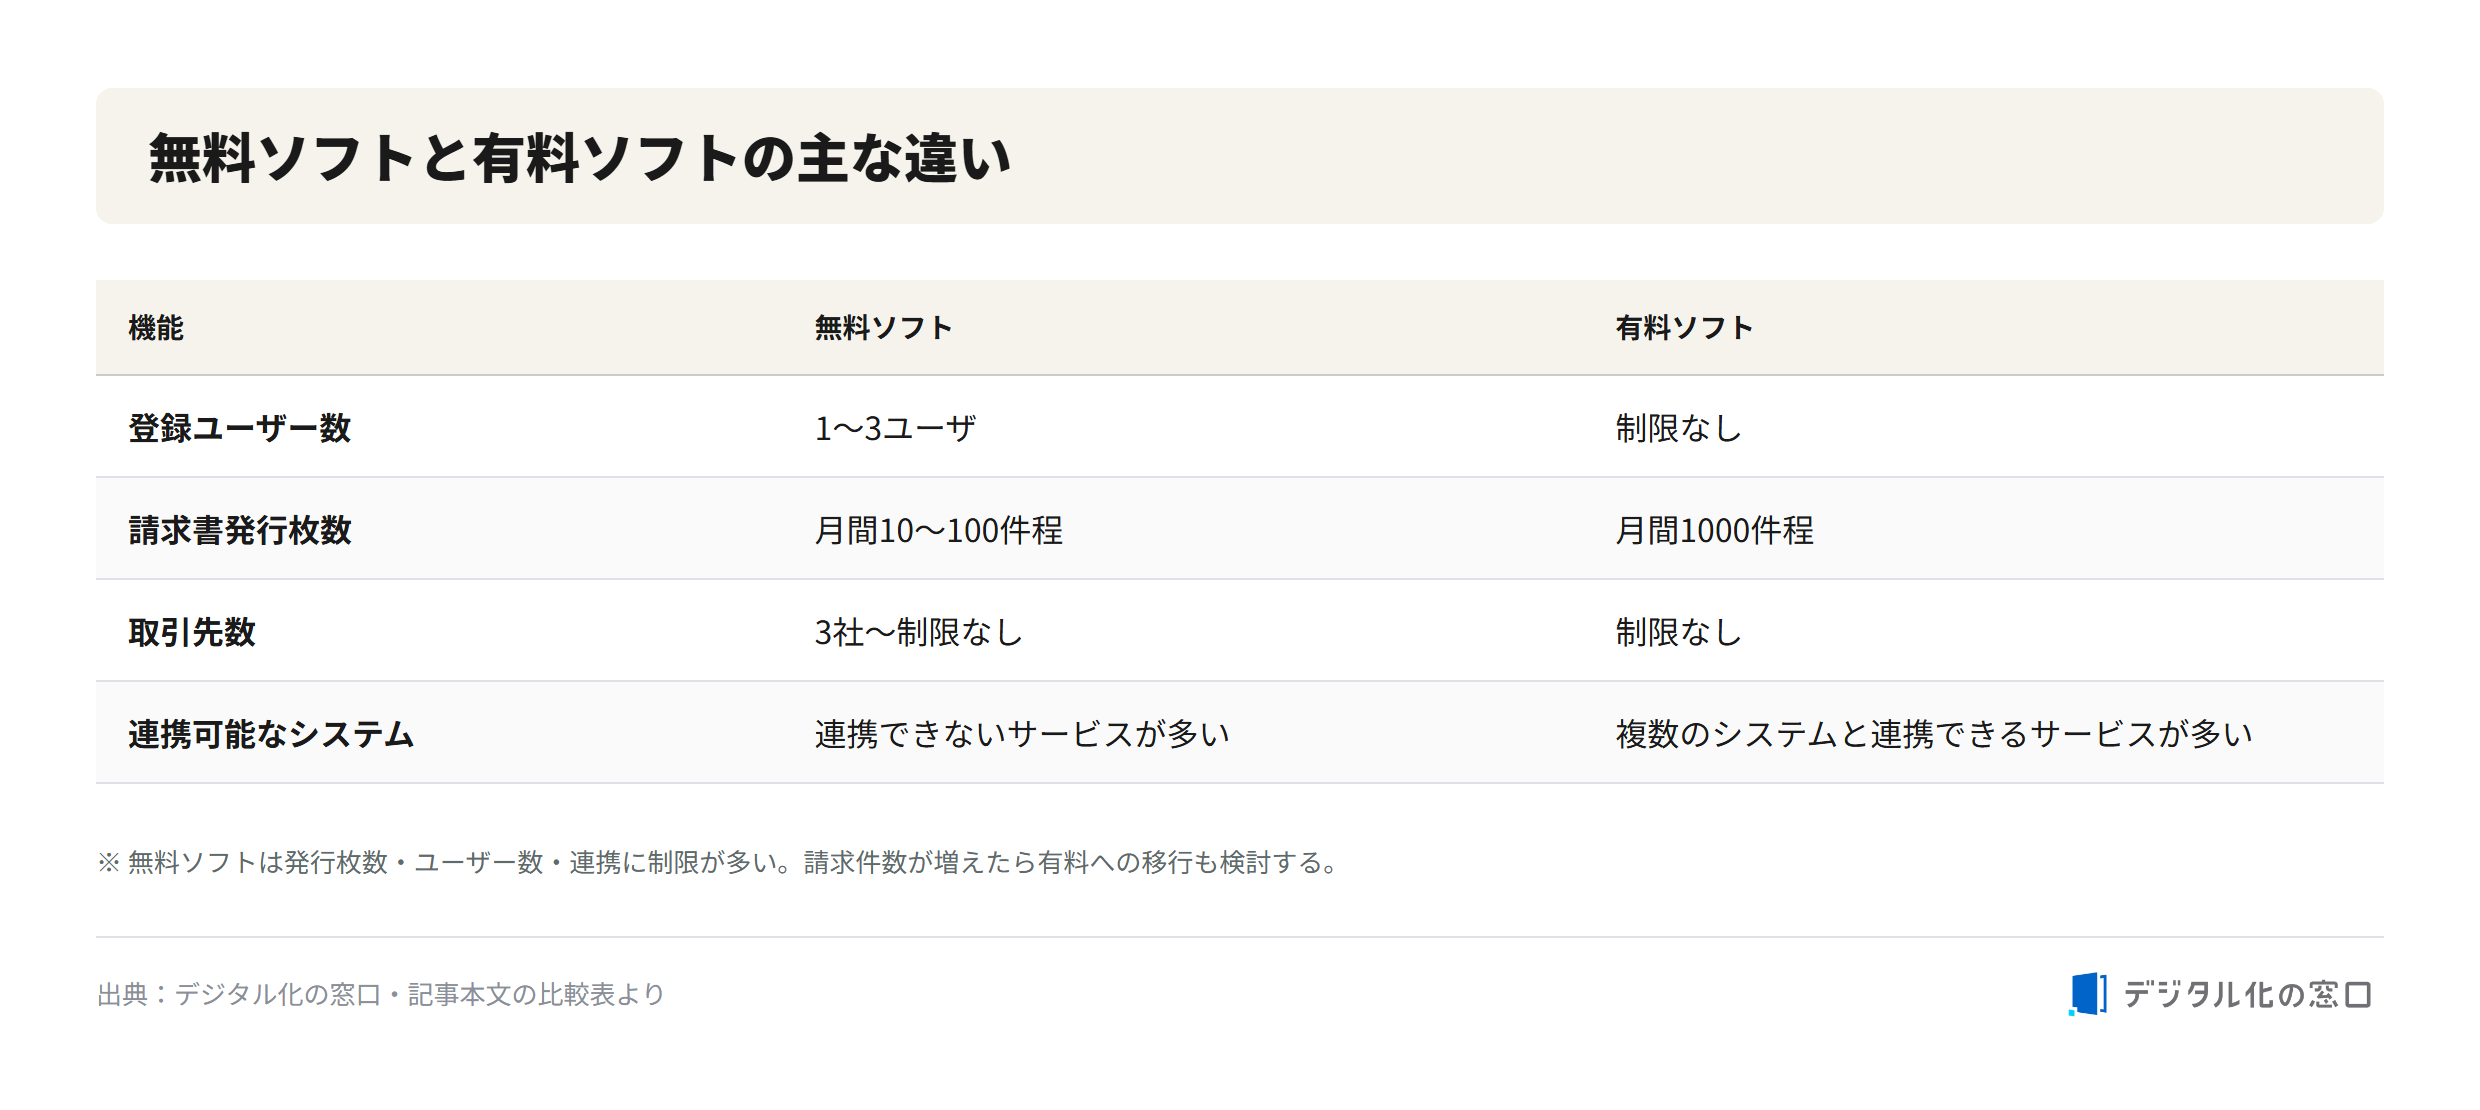The image size is (2480, 1110).
Task: Click the 3社〜制限なし cell
Action: [x=919, y=632]
